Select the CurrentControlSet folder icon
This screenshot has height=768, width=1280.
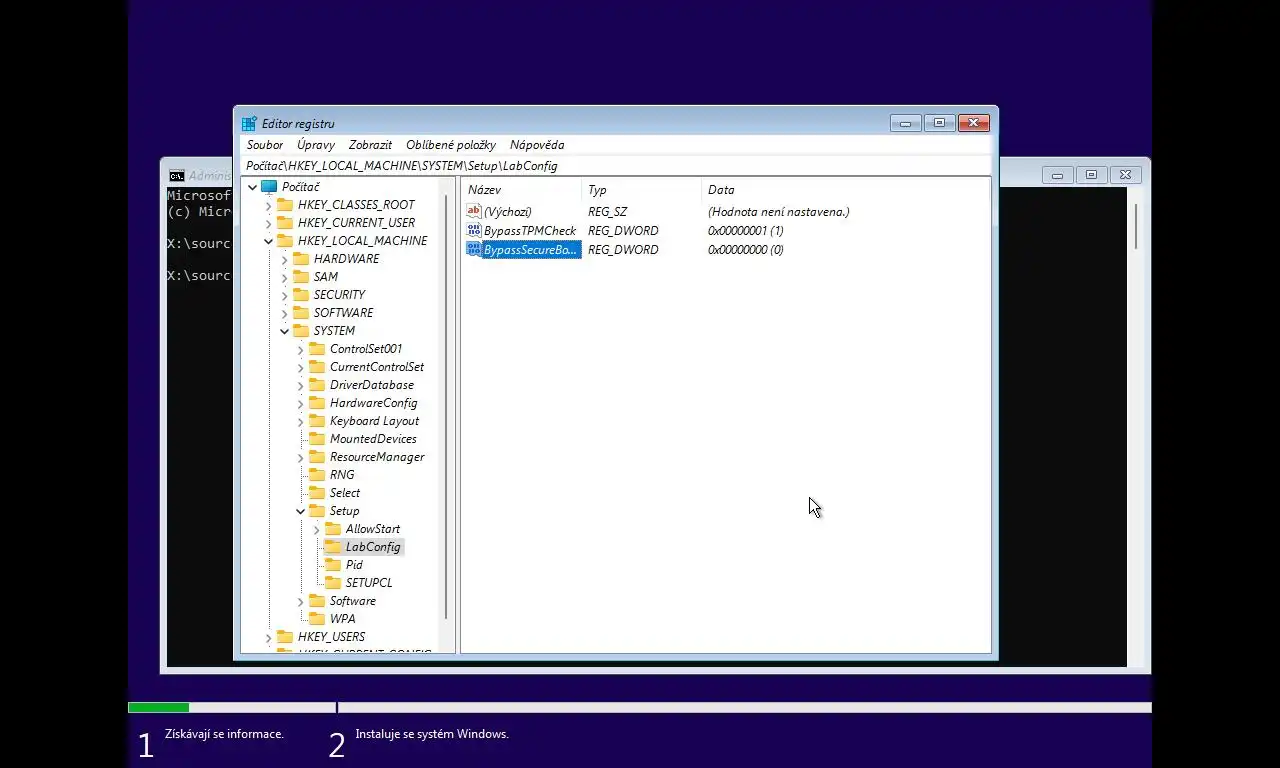pos(317,367)
